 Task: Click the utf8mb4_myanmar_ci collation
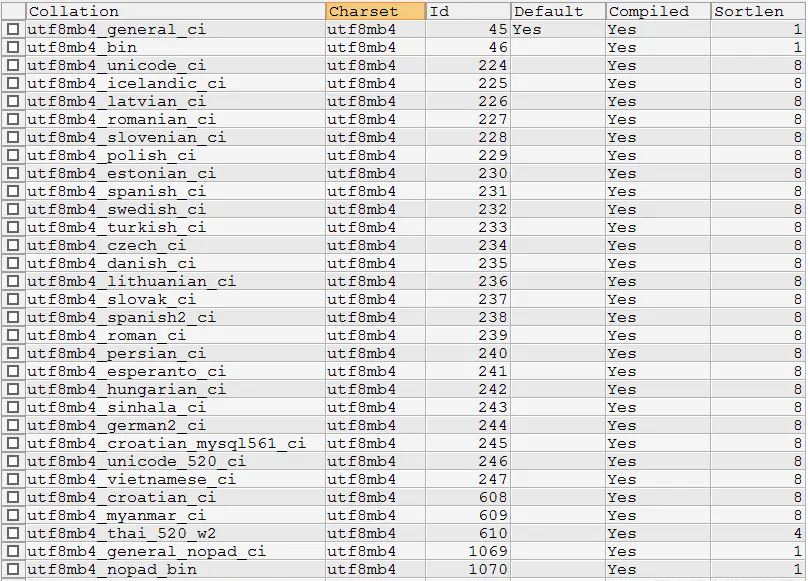(x=176, y=515)
